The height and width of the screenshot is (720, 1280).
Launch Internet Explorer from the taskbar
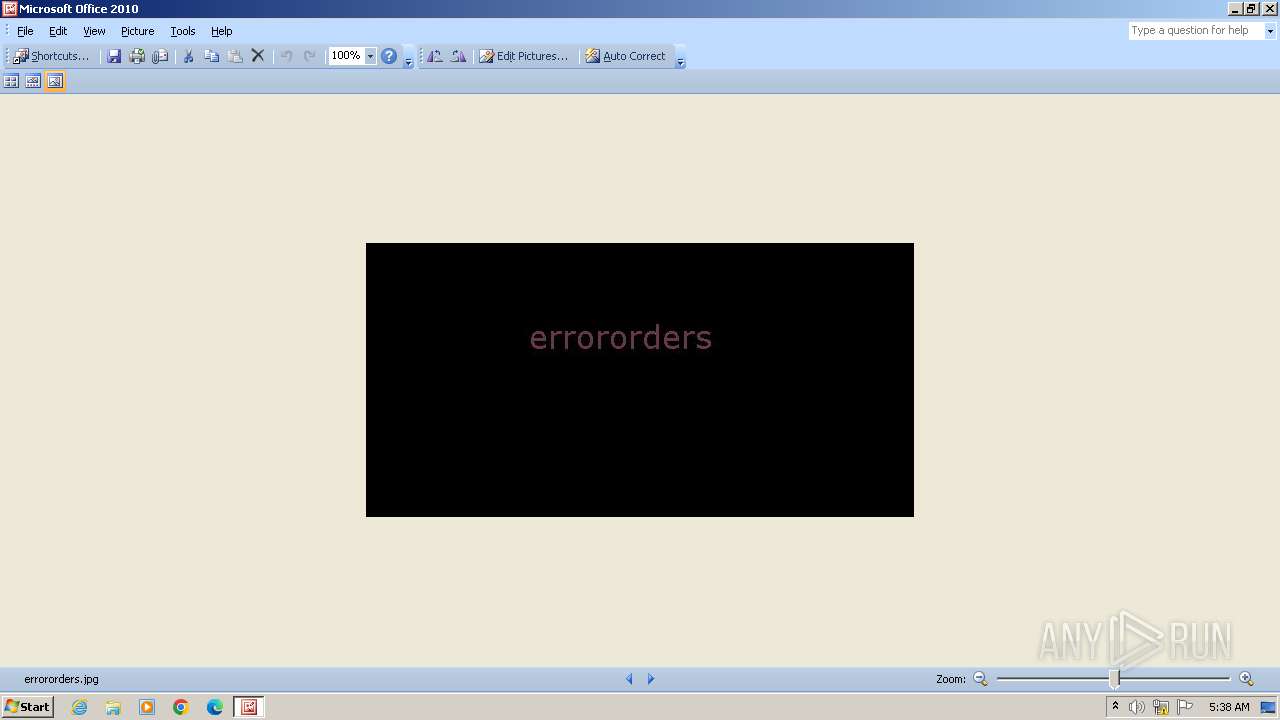(x=79, y=707)
